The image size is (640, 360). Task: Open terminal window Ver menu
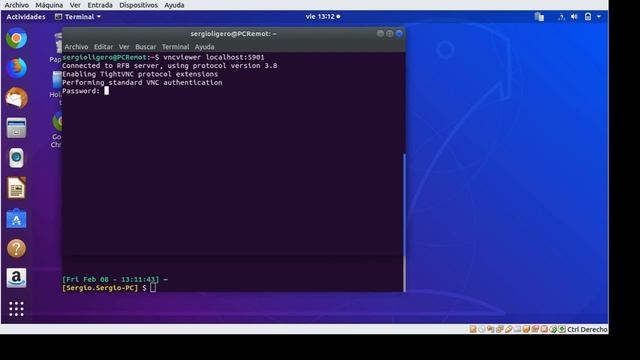tap(124, 47)
